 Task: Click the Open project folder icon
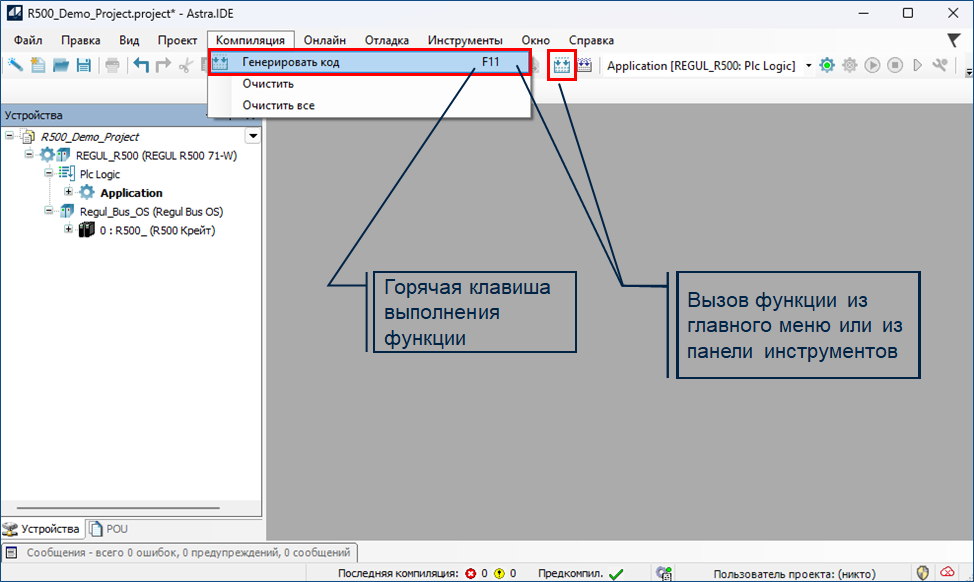tap(61, 66)
